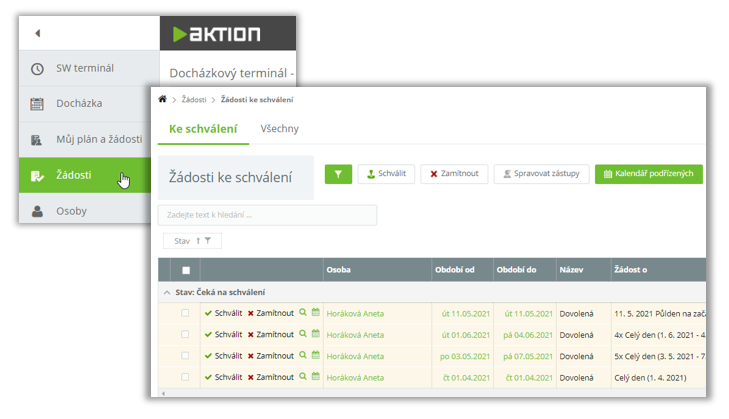Click calendar icon in the 01.04.2021 request row
This screenshot has height=419, width=729.
click(315, 377)
